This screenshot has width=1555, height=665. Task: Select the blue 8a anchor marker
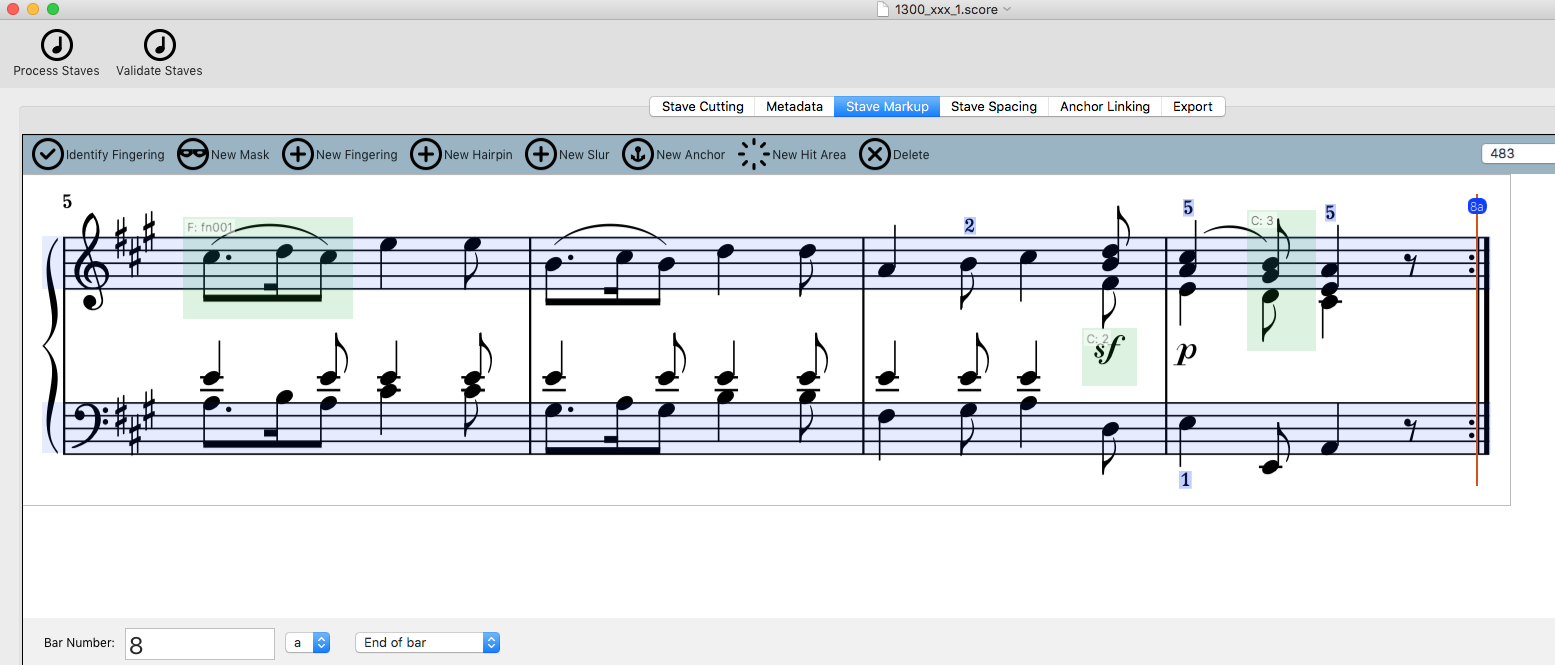pos(1477,207)
